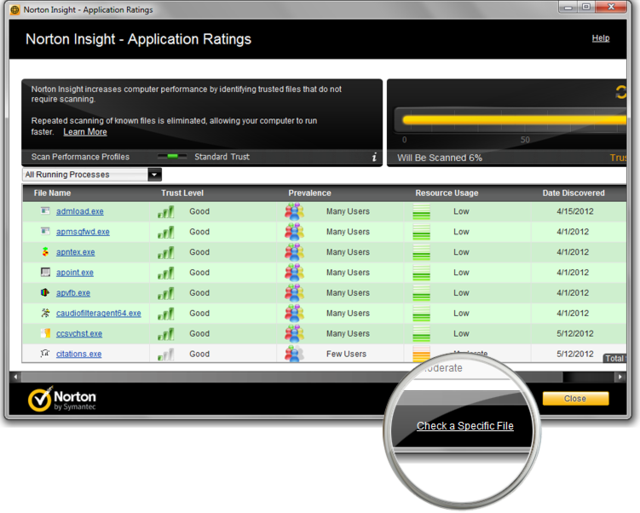Image resolution: width=640 pixels, height=513 pixels.
Task: Open the caudiofilteragent64.exe file link
Action: pos(98,313)
